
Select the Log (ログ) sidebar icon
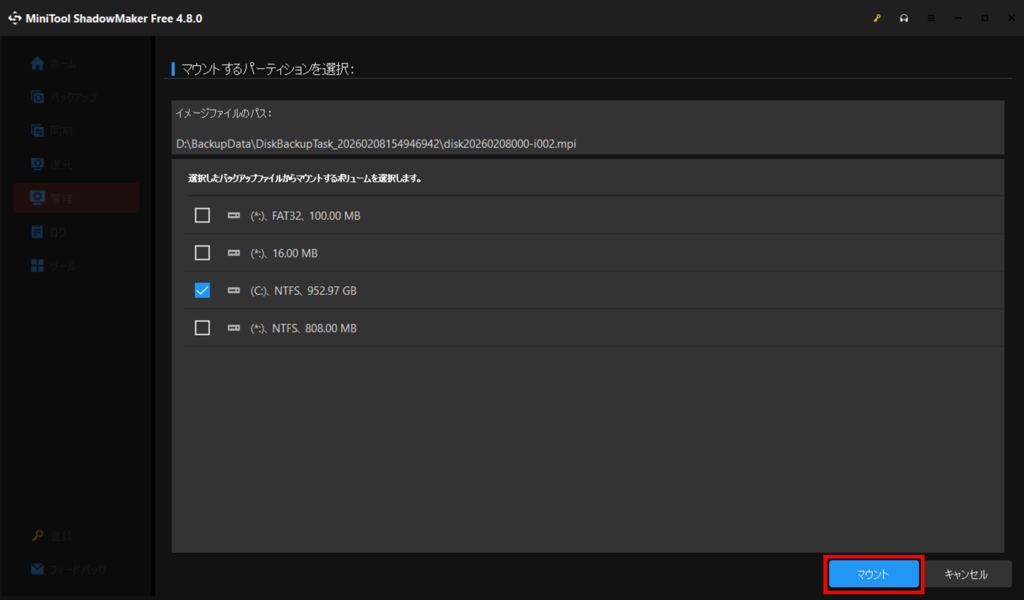pyautogui.click(x=38, y=232)
